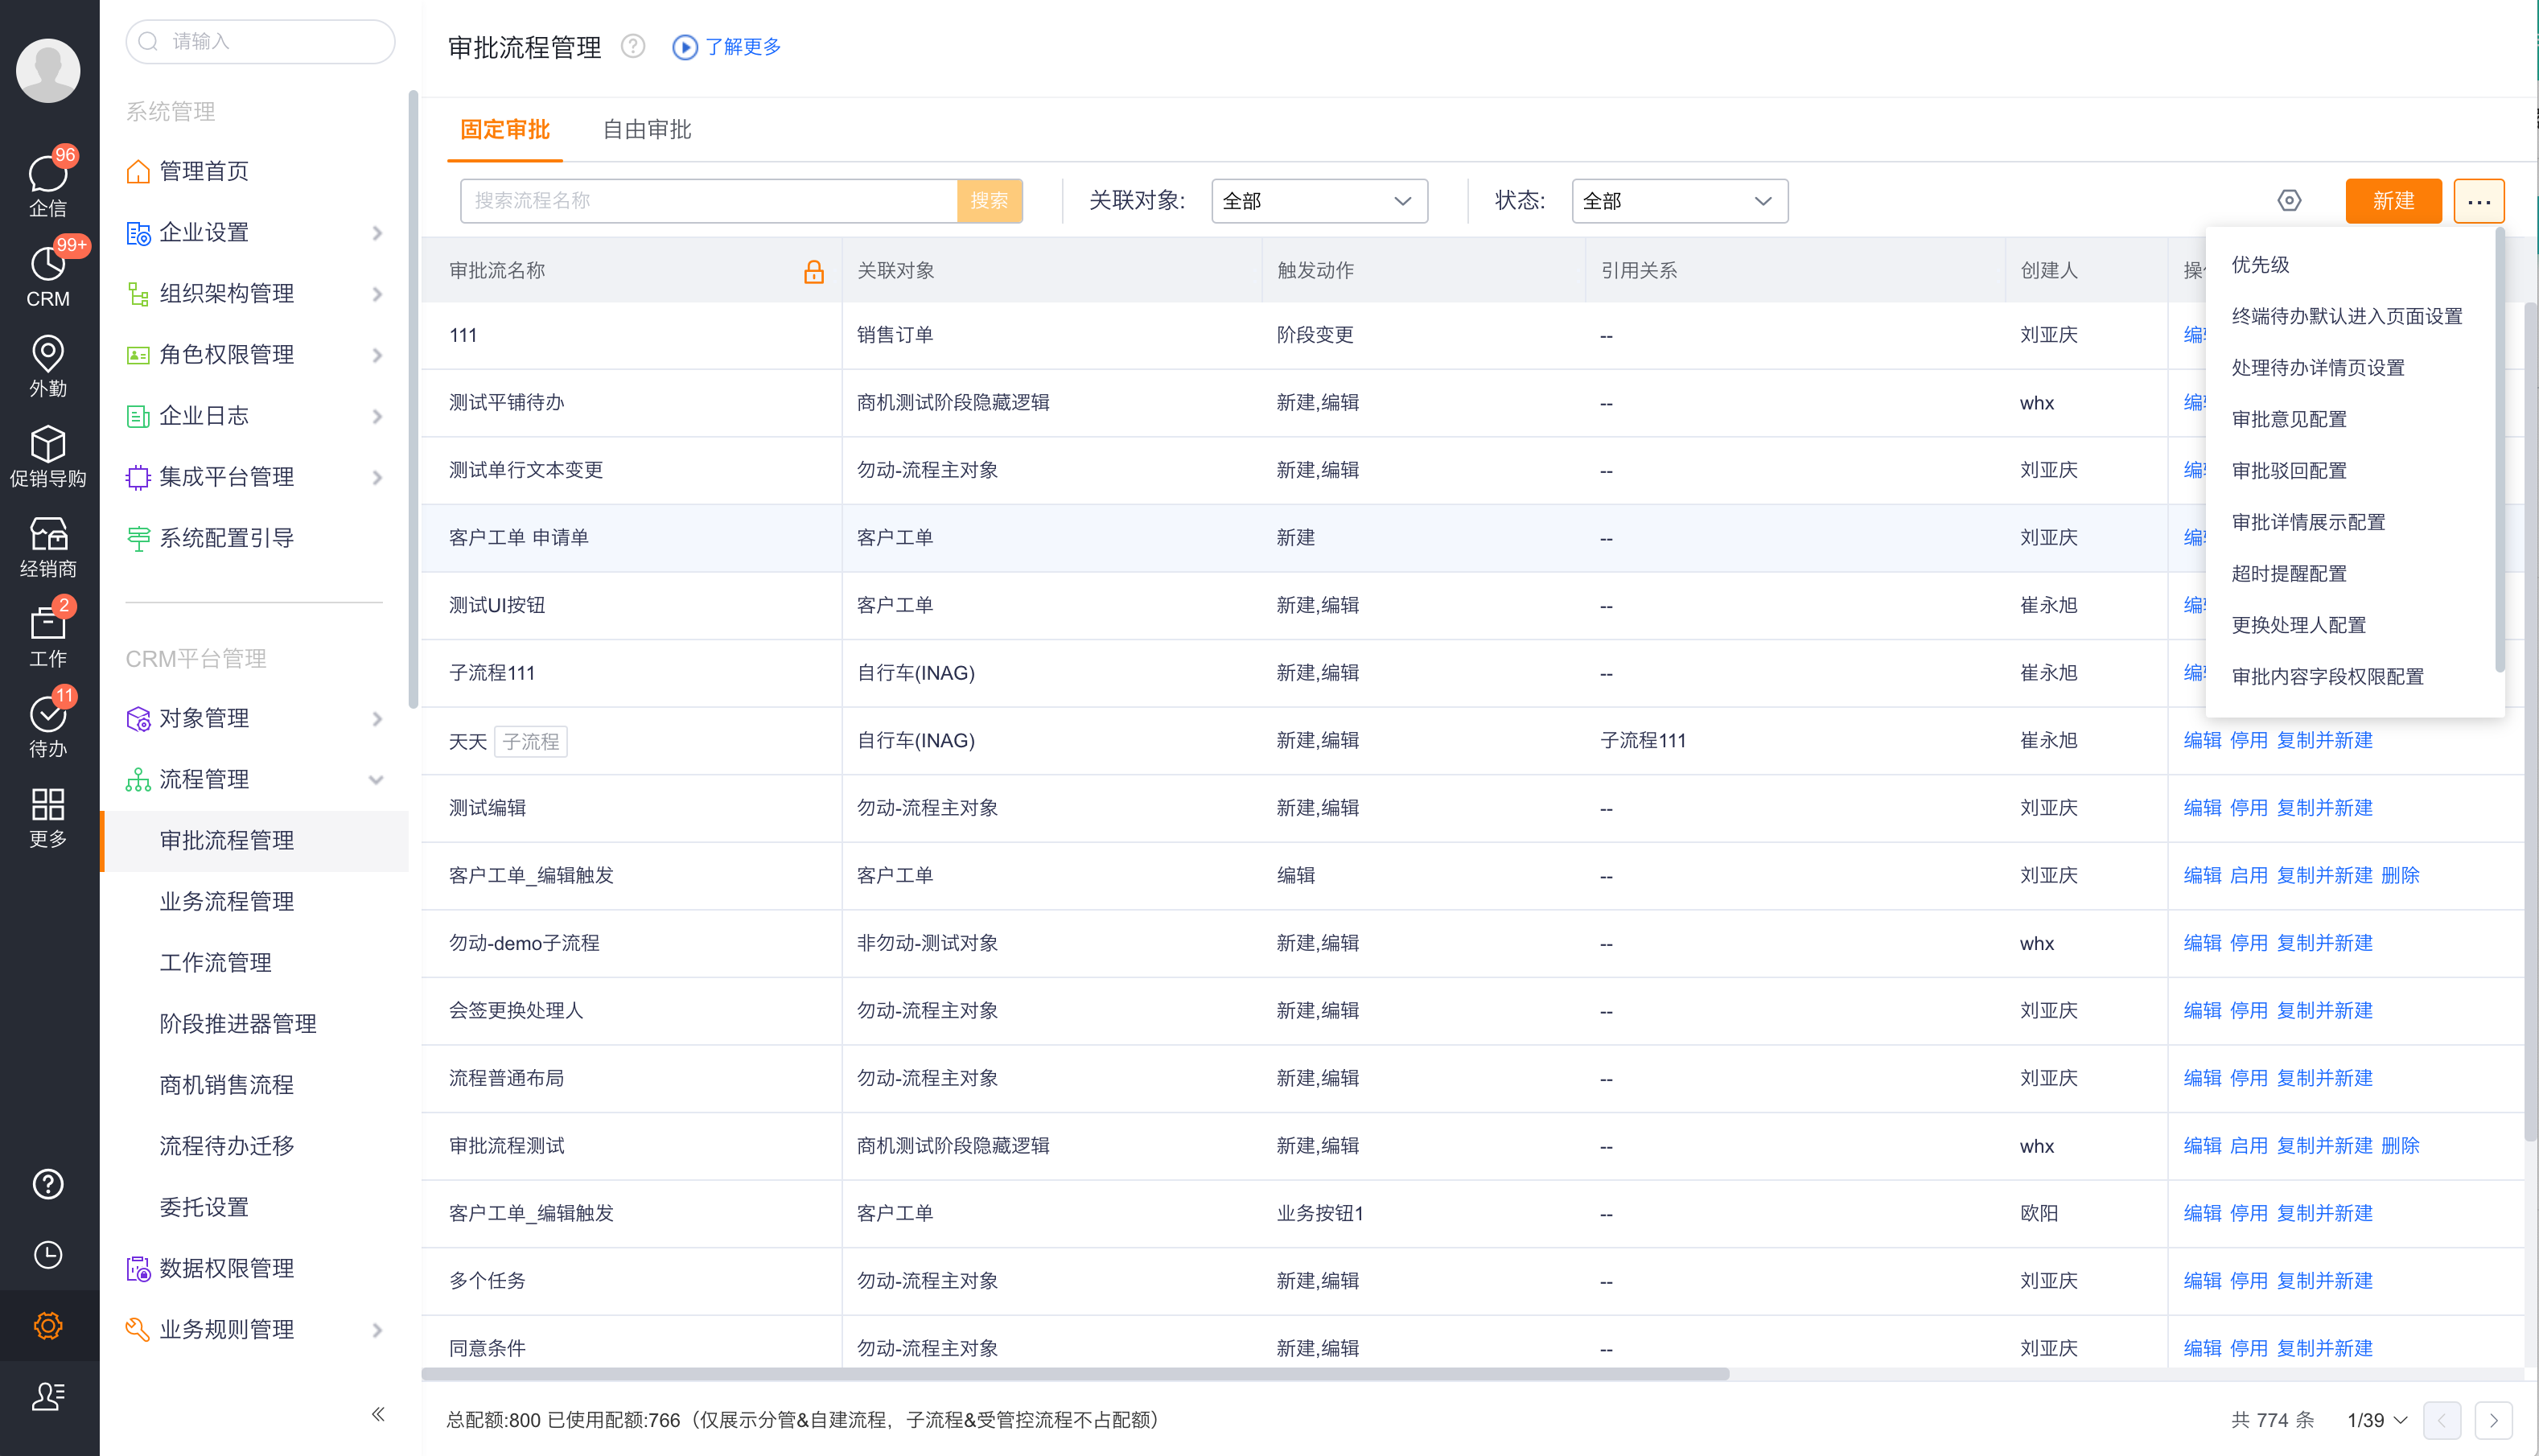The image size is (2539, 1456).
Task: Go to next page arrow in pagination
Action: tap(2493, 1419)
